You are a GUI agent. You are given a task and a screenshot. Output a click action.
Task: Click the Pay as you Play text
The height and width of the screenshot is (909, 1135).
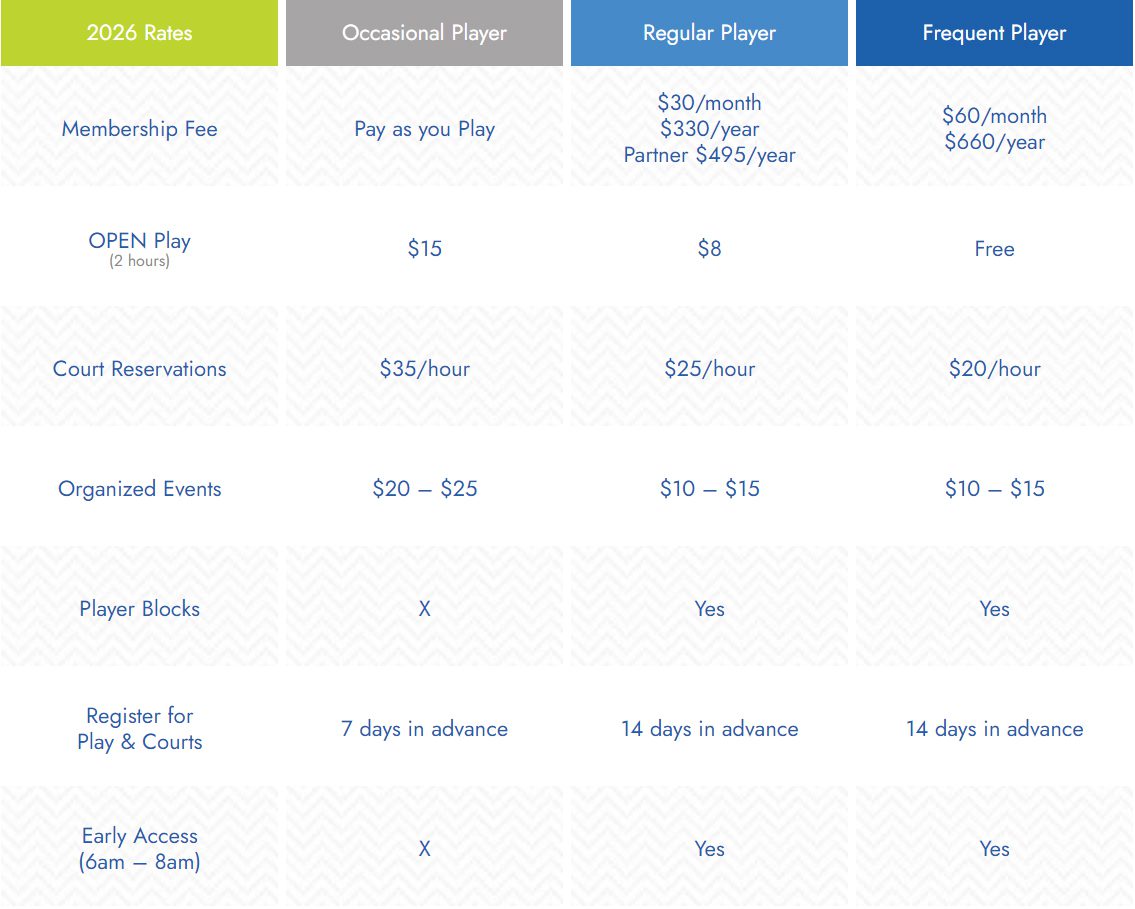(424, 129)
